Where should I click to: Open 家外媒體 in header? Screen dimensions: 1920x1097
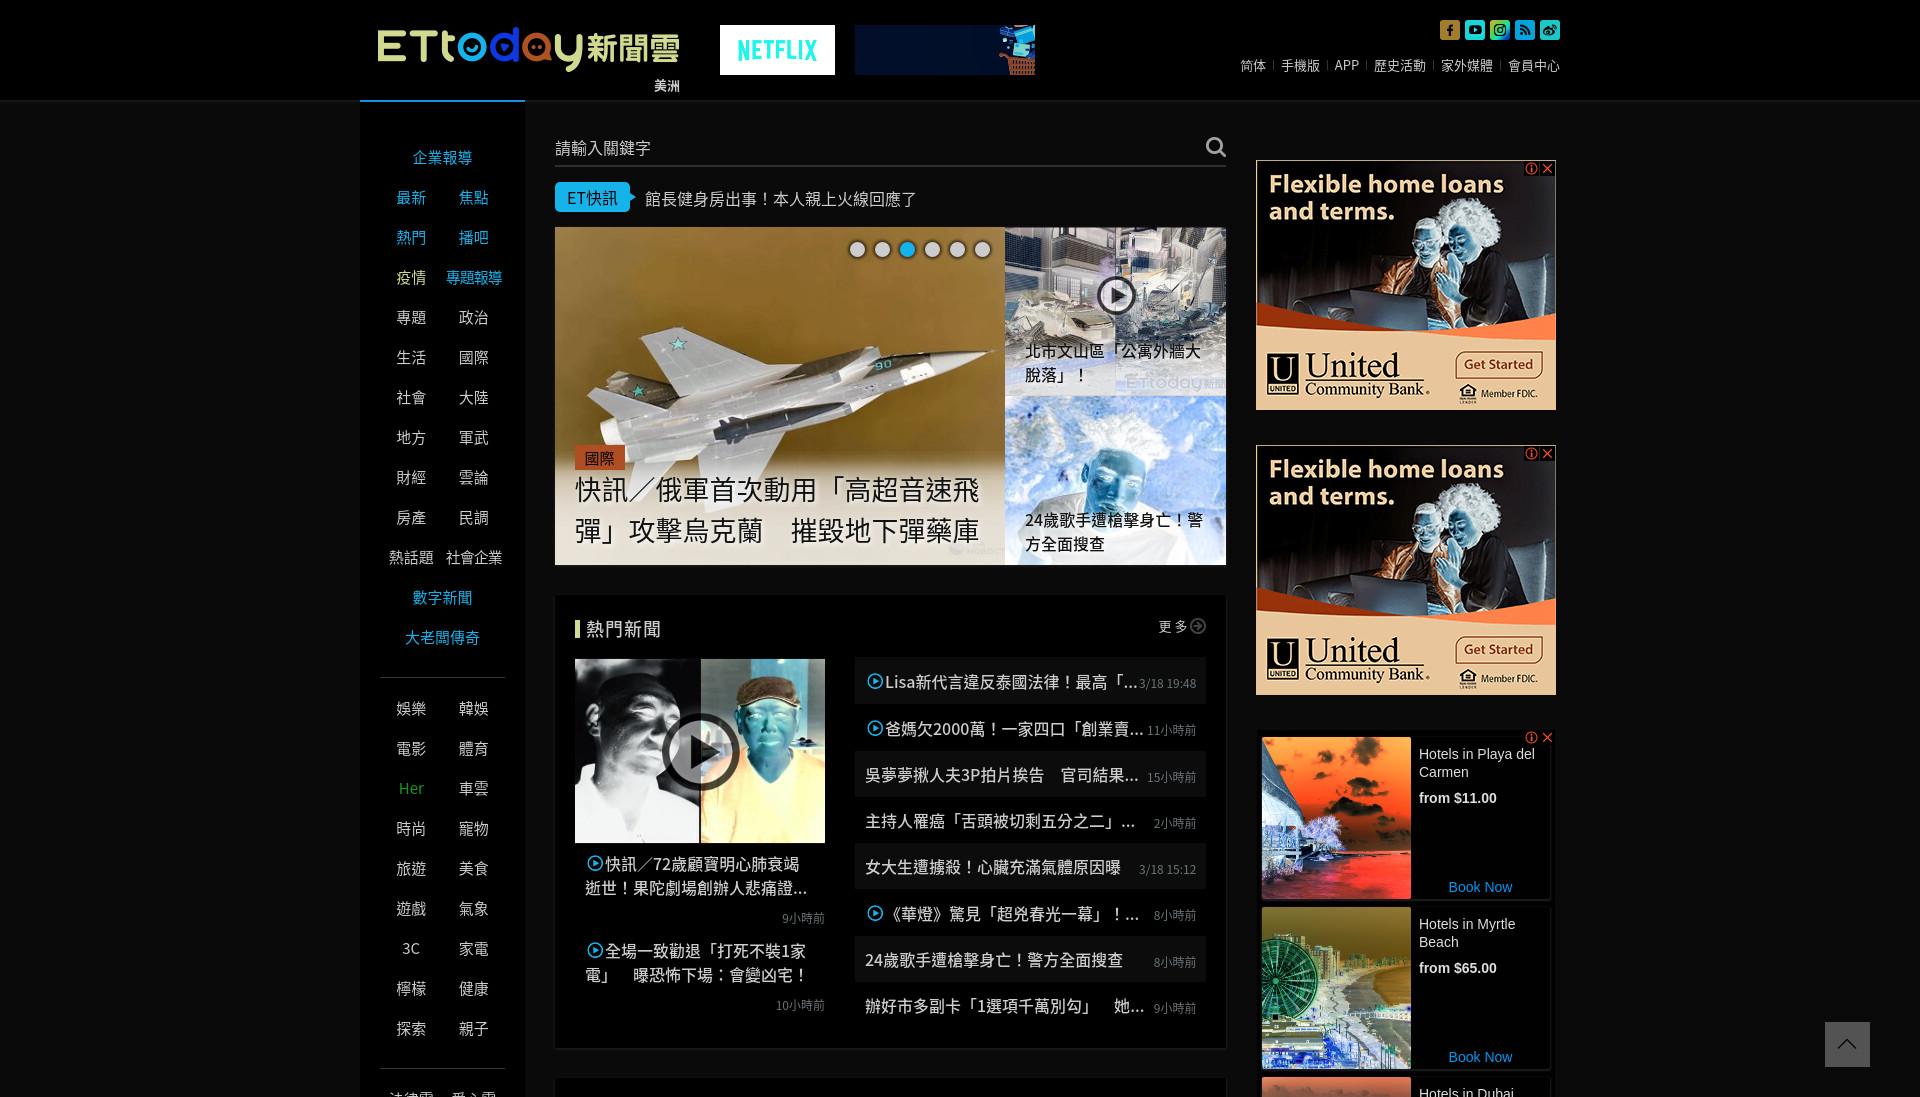(x=1467, y=66)
